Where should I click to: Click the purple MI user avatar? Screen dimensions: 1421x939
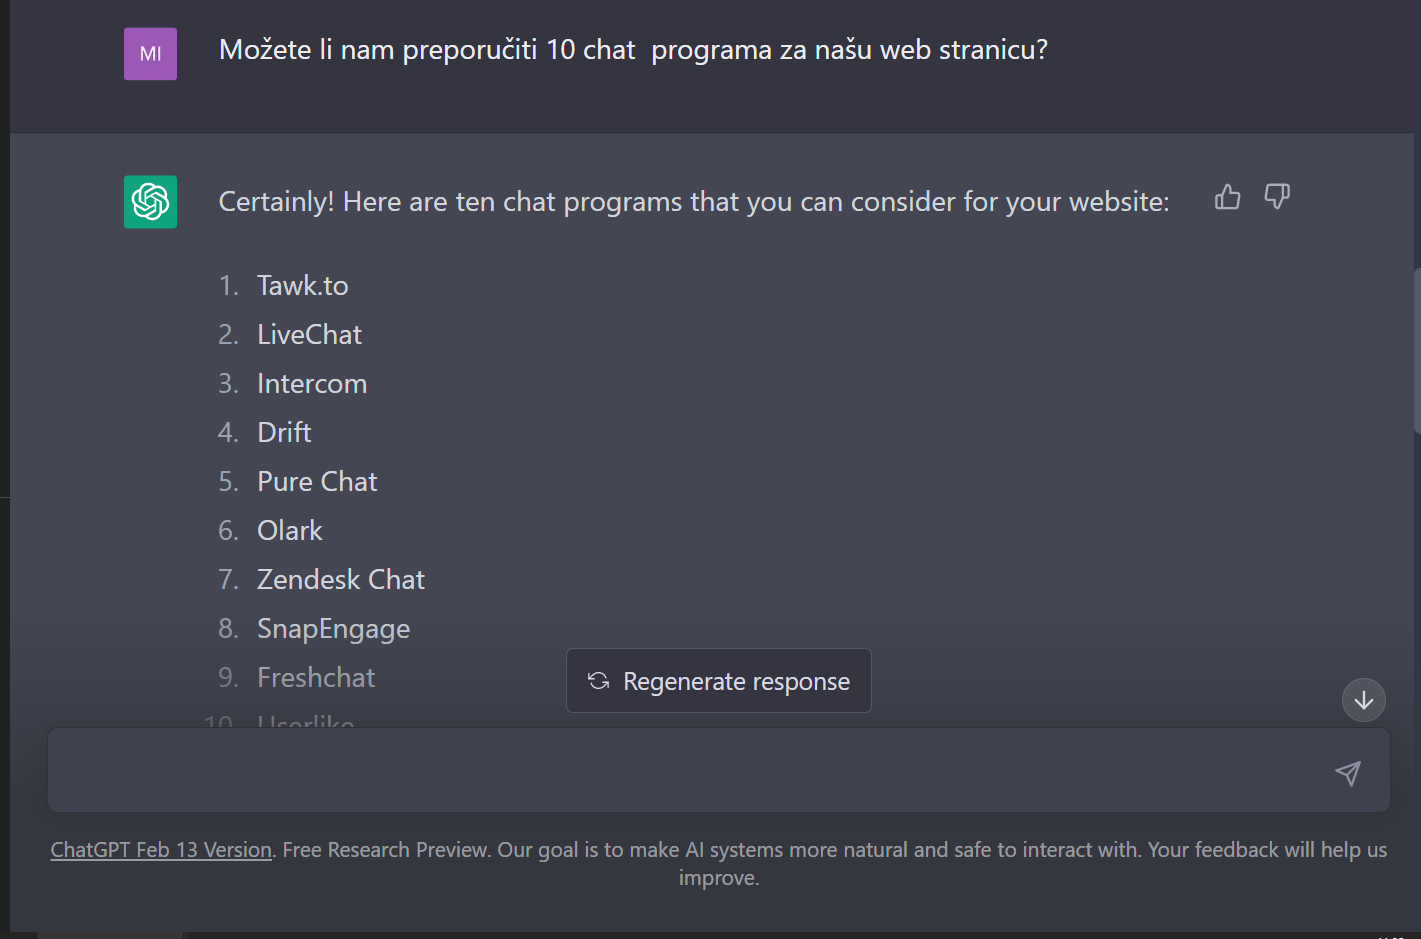(x=150, y=54)
